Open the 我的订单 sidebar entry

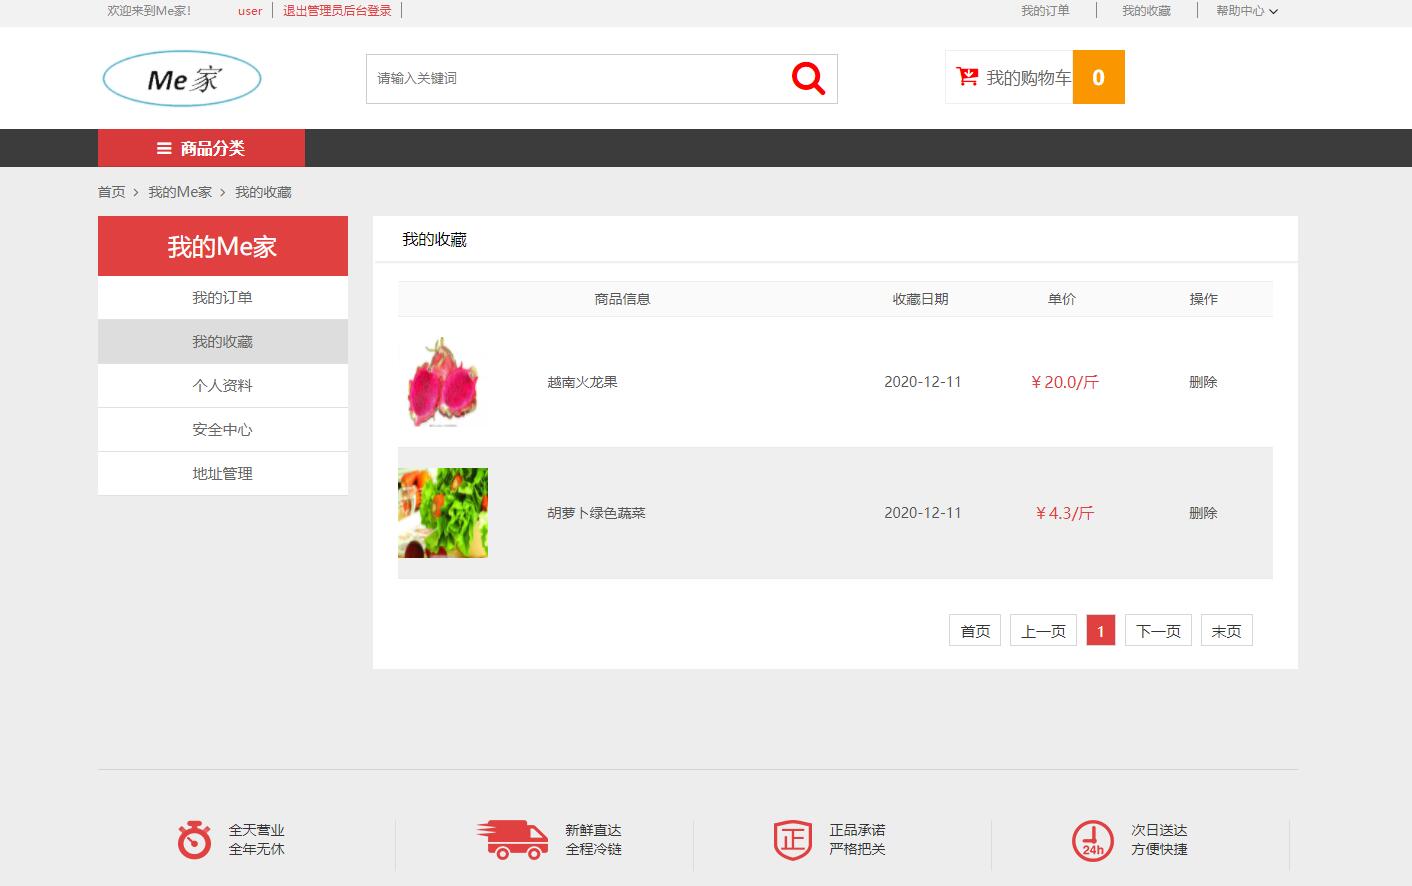coord(222,297)
